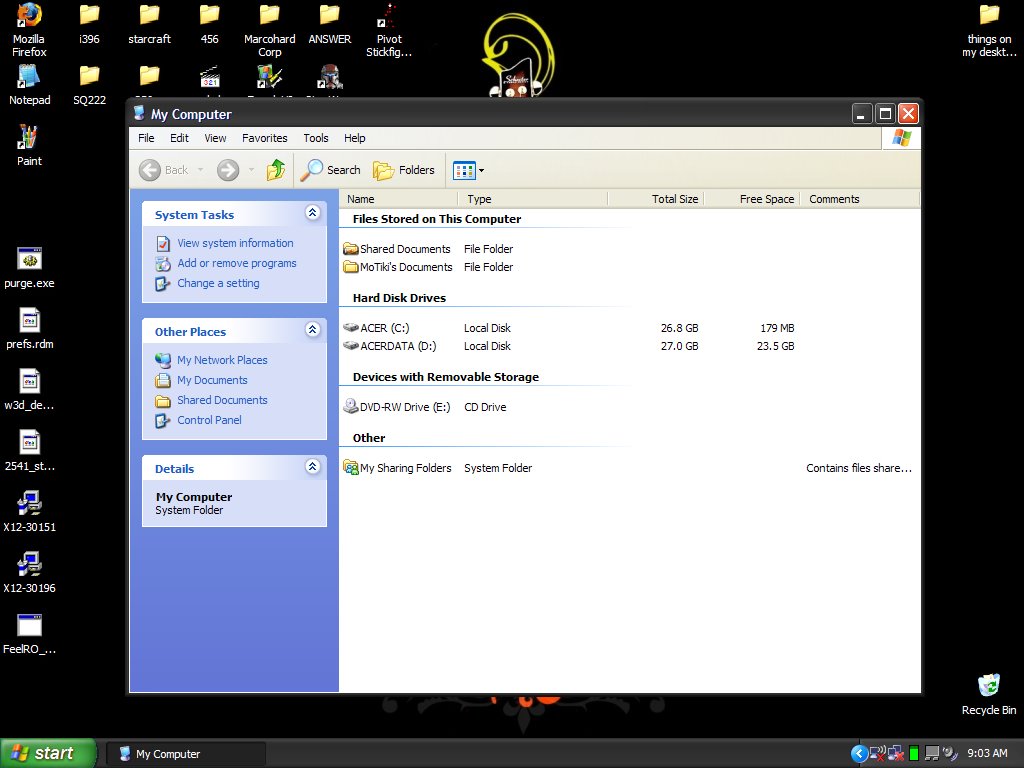Collapse the Other Places panel
The height and width of the screenshot is (768, 1024).
pyautogui.click(x=312, y=330)
